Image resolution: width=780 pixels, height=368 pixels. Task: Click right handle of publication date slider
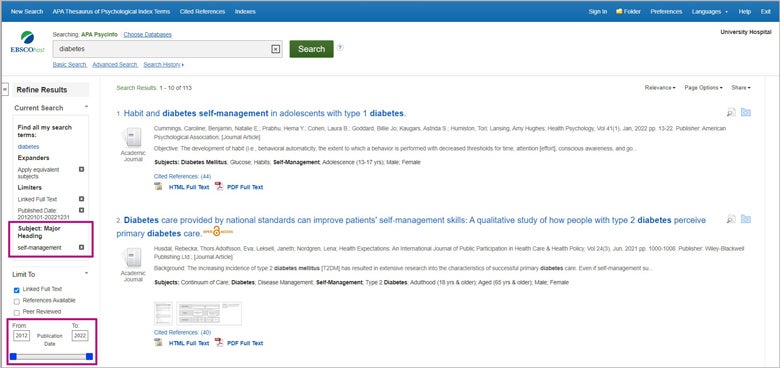tap(89, 356)
